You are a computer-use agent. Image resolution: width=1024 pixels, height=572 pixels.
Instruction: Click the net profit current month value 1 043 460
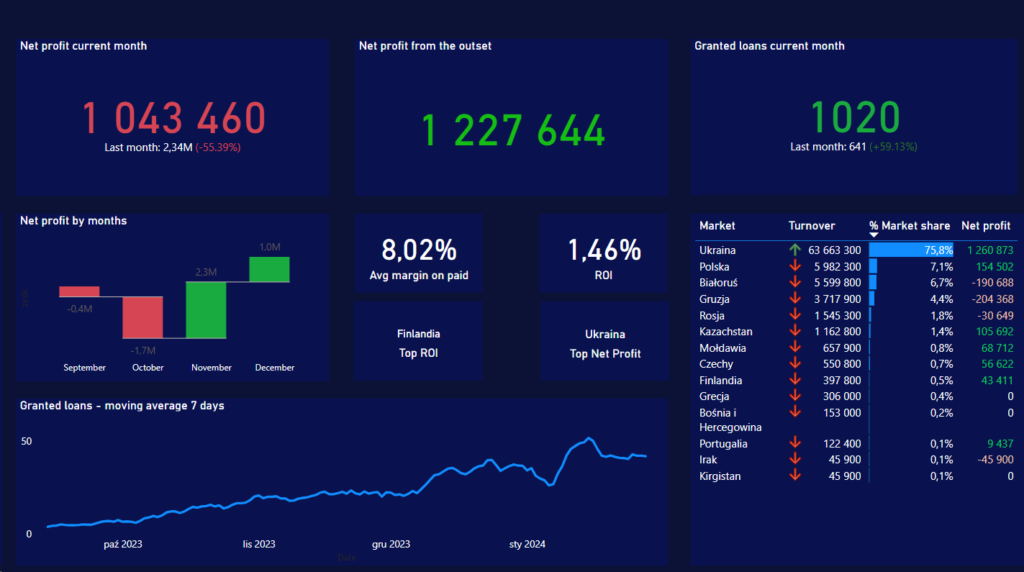coord(173,118)
